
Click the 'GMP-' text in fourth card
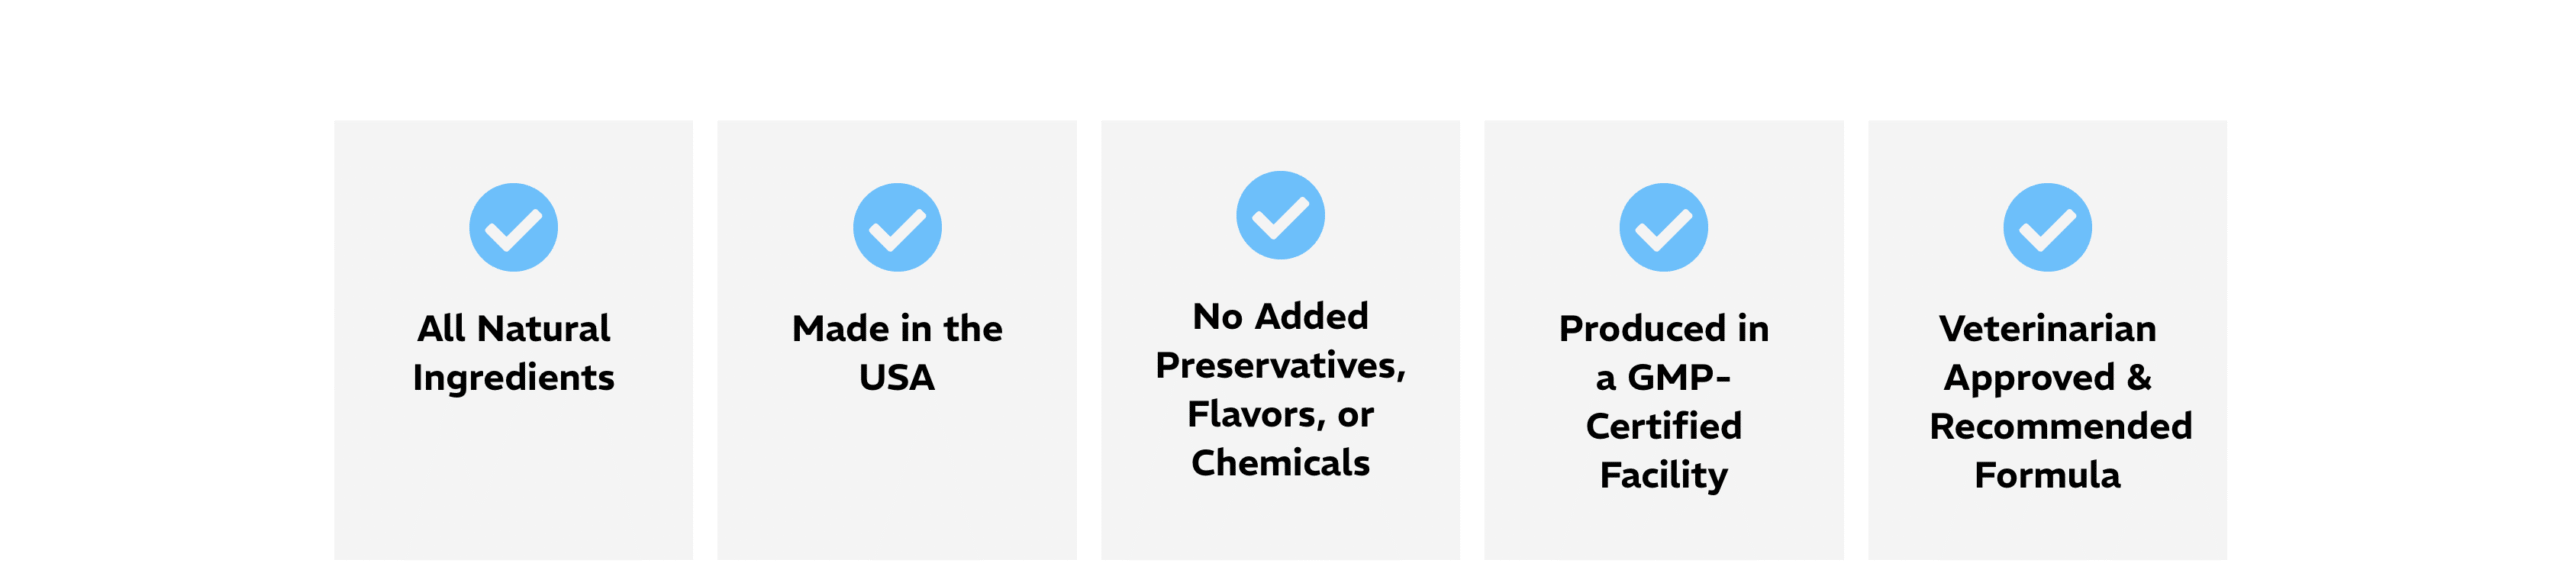1679,378
